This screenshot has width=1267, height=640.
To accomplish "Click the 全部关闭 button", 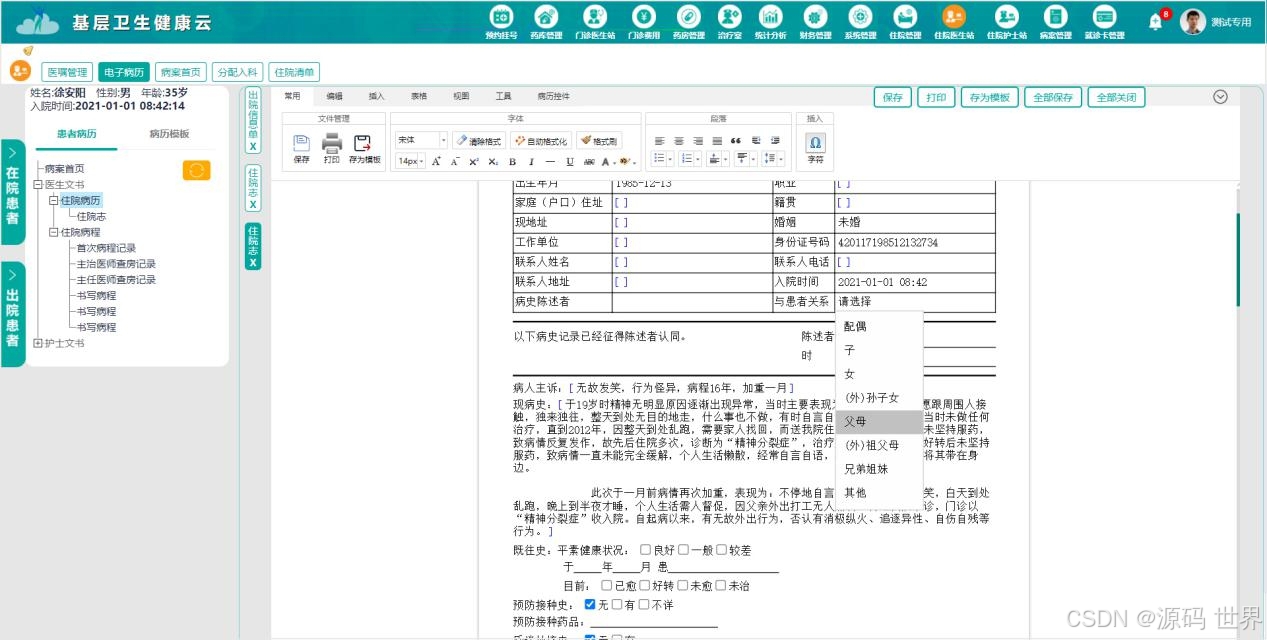I will point(1116,98).
